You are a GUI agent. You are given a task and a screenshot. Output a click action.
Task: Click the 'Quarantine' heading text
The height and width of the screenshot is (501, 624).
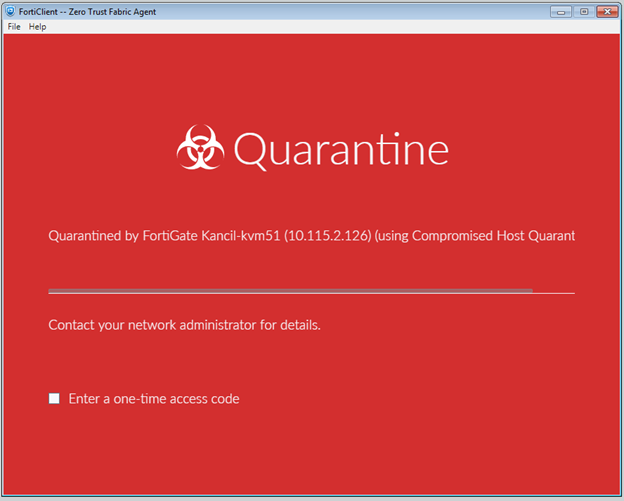pos(341,149)
